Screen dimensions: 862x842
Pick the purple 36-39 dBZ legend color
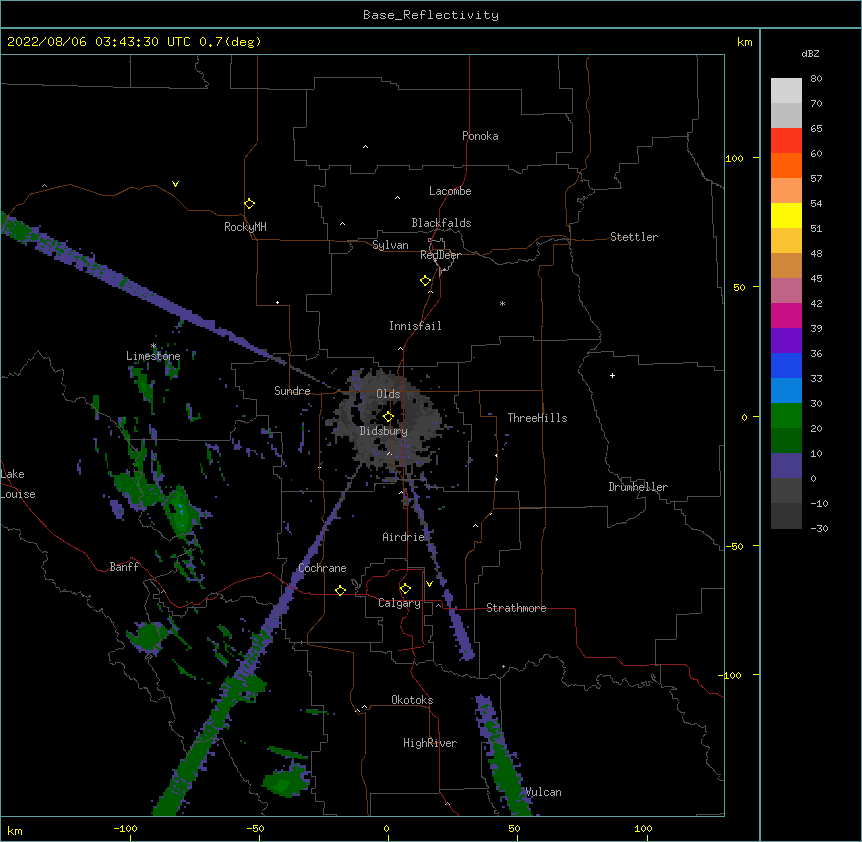point(786,340)
